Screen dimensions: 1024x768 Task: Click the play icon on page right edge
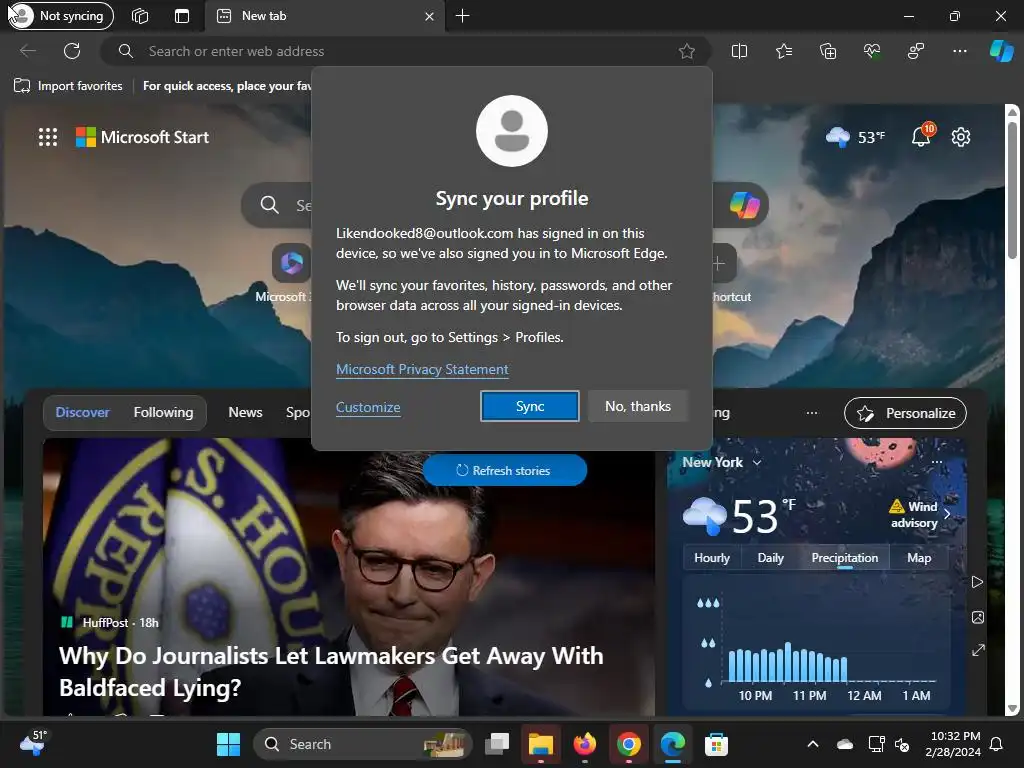977,582
